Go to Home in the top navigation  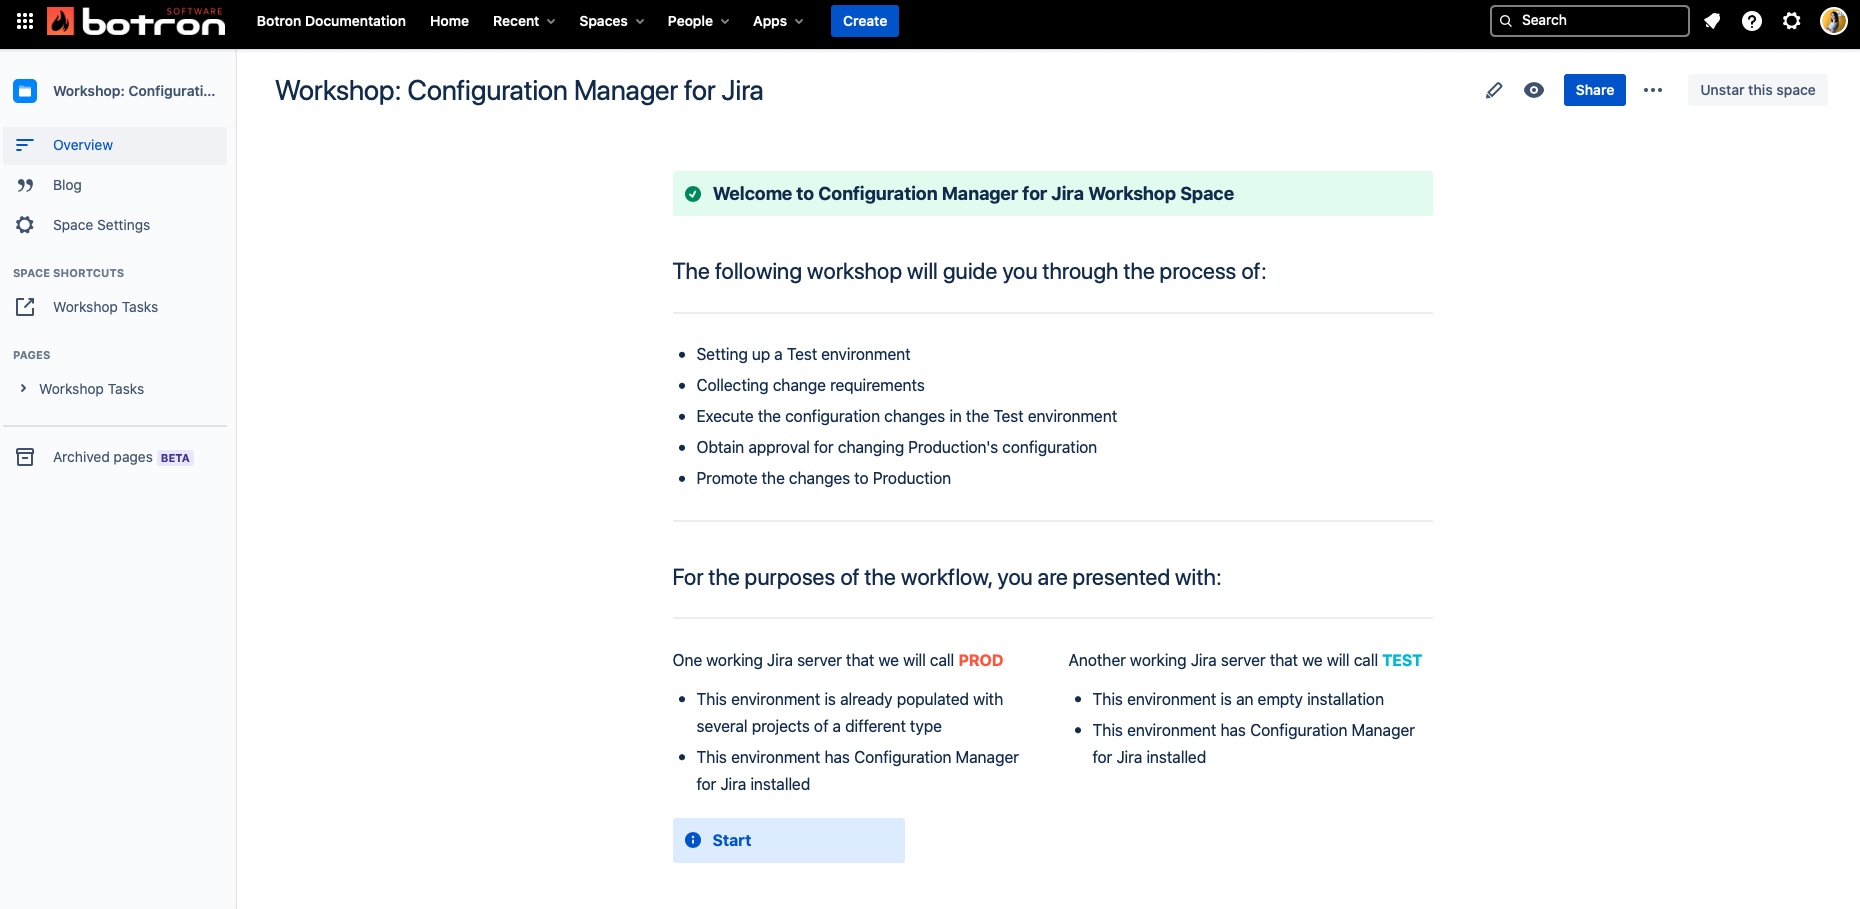[449, 21]
